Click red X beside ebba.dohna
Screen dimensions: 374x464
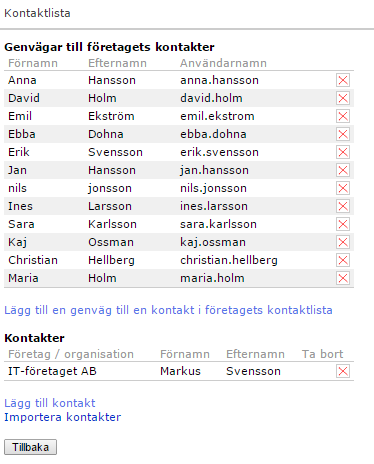[x=343, y=134]
